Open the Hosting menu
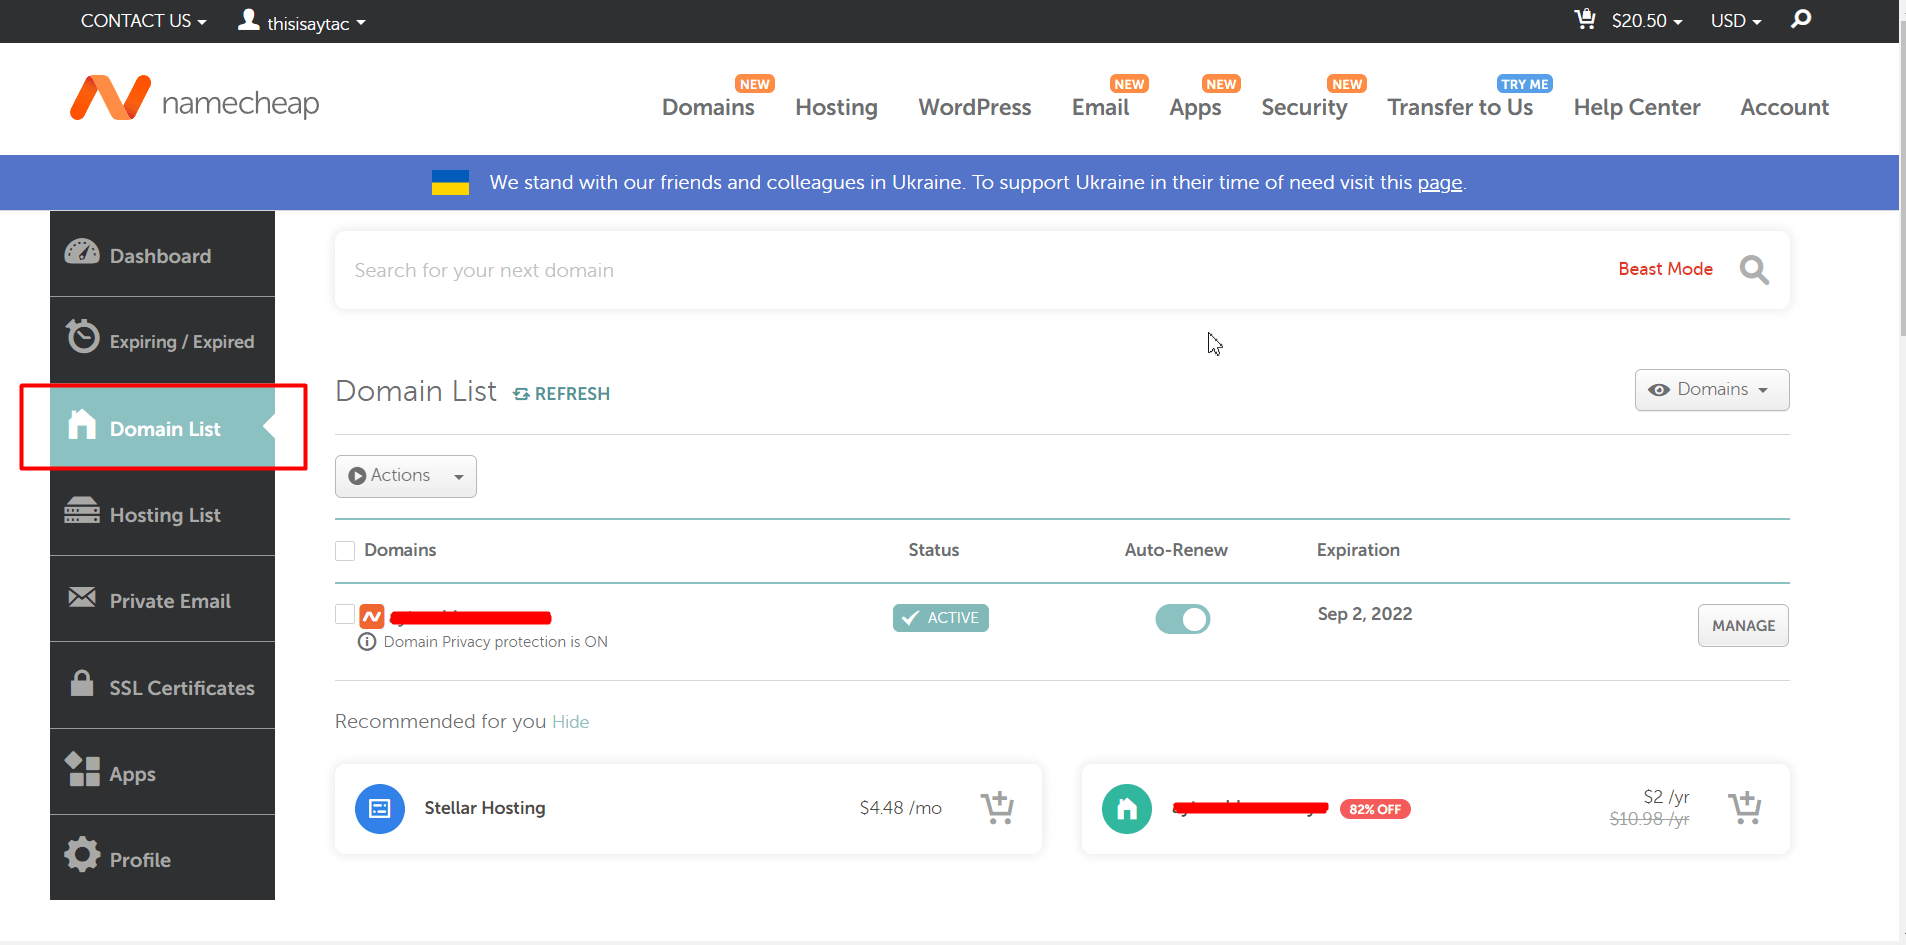The width and height of the screenshot is (1906, 945). 836,107
